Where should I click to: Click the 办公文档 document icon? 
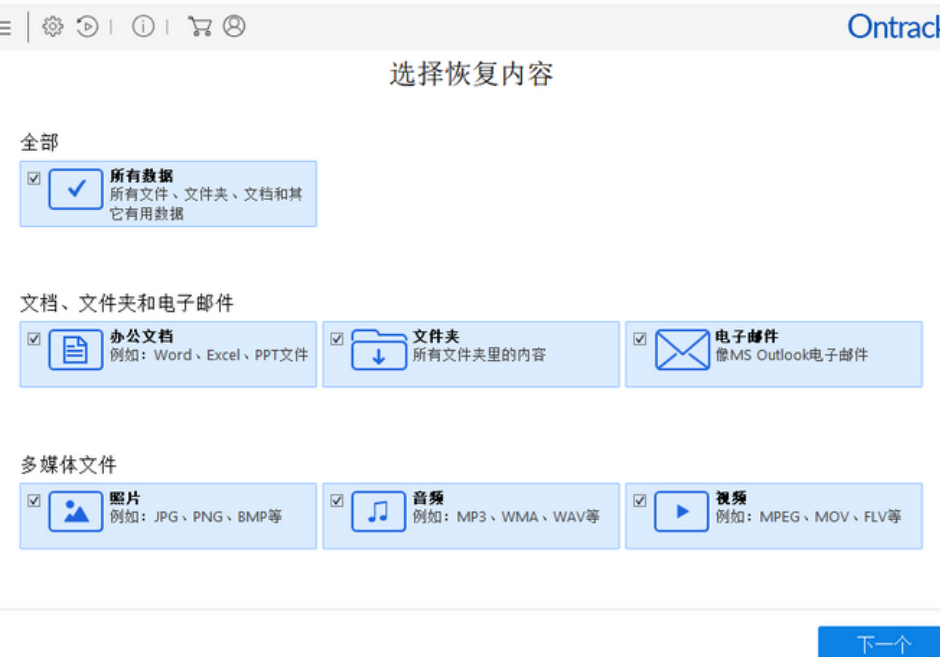pyautogui.click(x=76, y=350)
